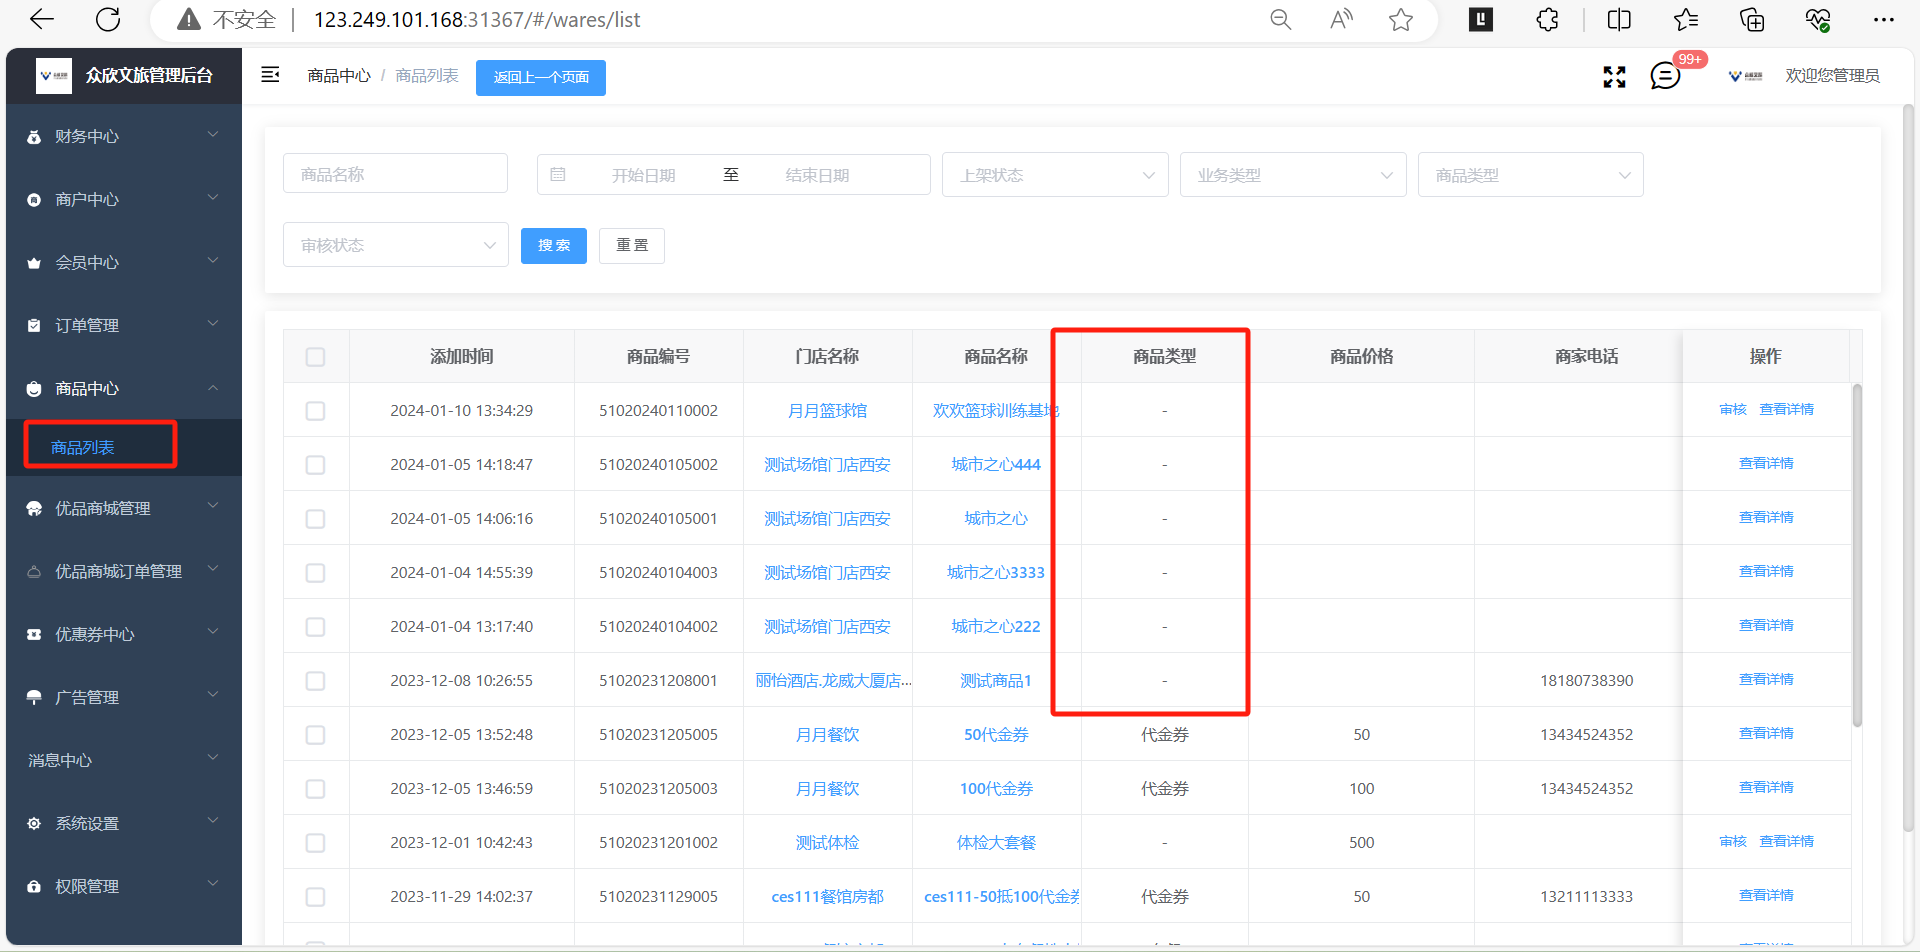Viewport: 1920px width, 952px height.
Task: Check the row for 51020231205005
Action: tap(315, 735)
